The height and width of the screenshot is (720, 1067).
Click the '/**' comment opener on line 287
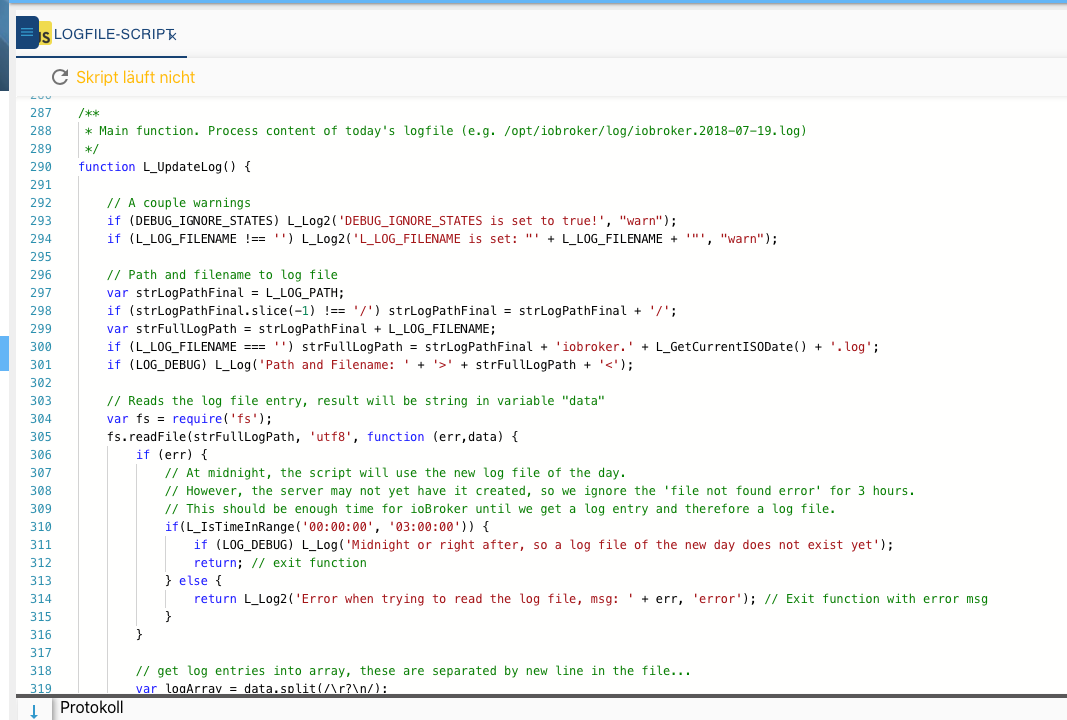tap(89, 113)
